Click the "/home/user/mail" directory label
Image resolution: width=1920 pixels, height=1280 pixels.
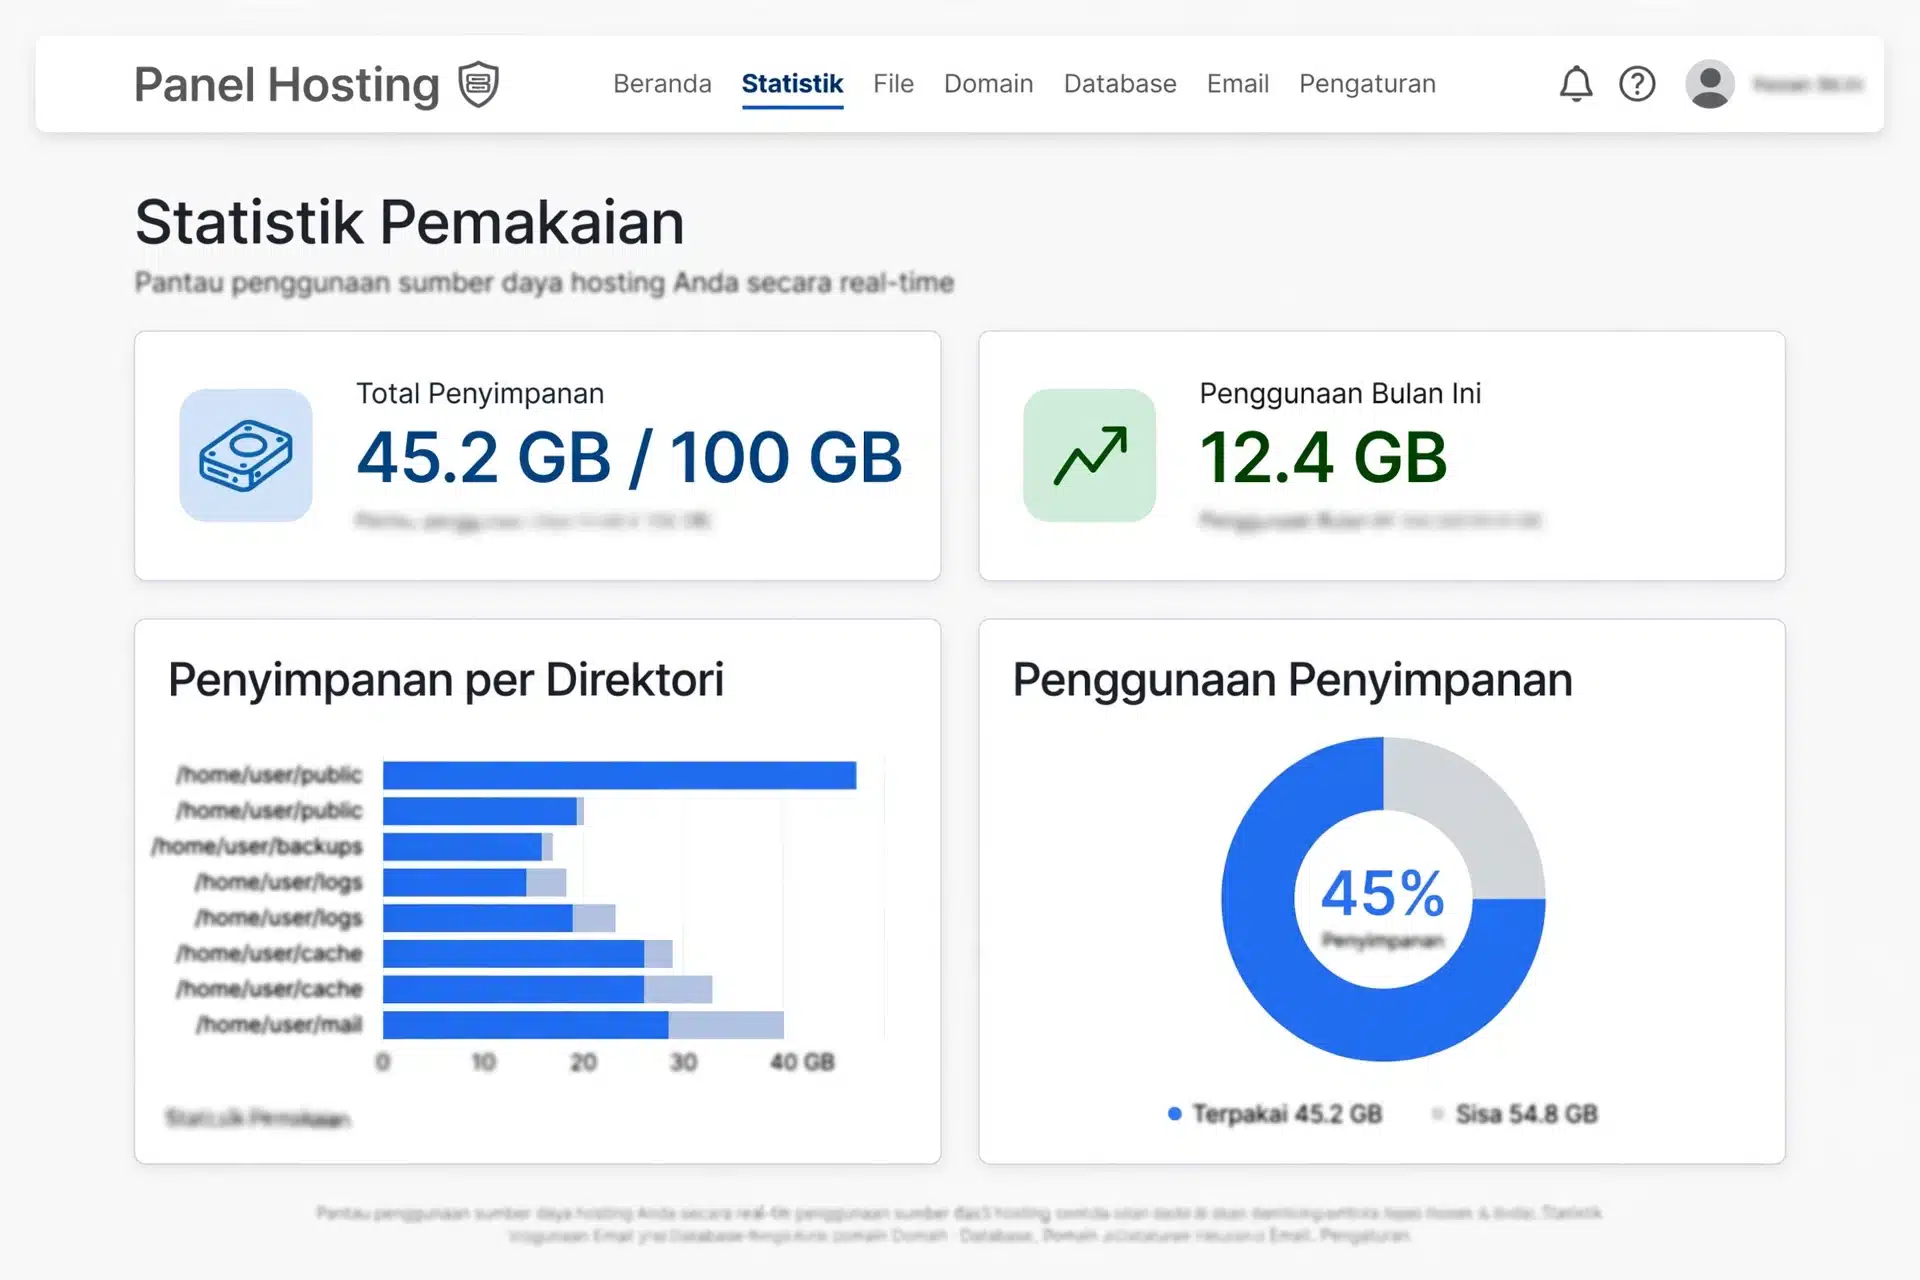pos(279,1025)
